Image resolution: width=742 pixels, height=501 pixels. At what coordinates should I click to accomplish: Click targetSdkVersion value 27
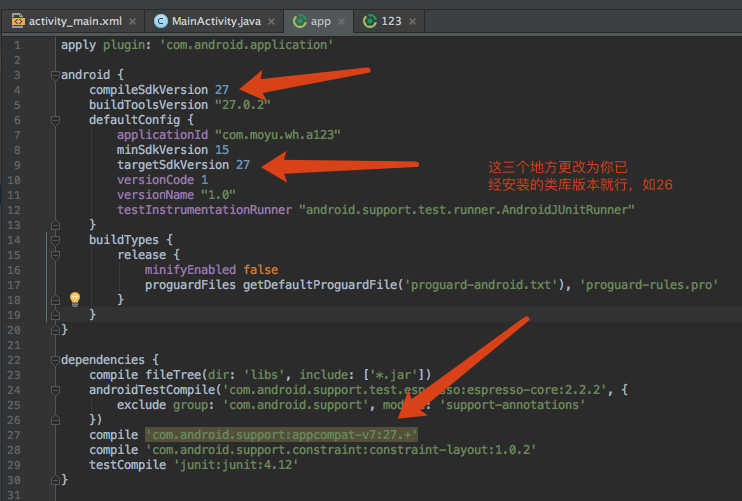tap(243, 165)
